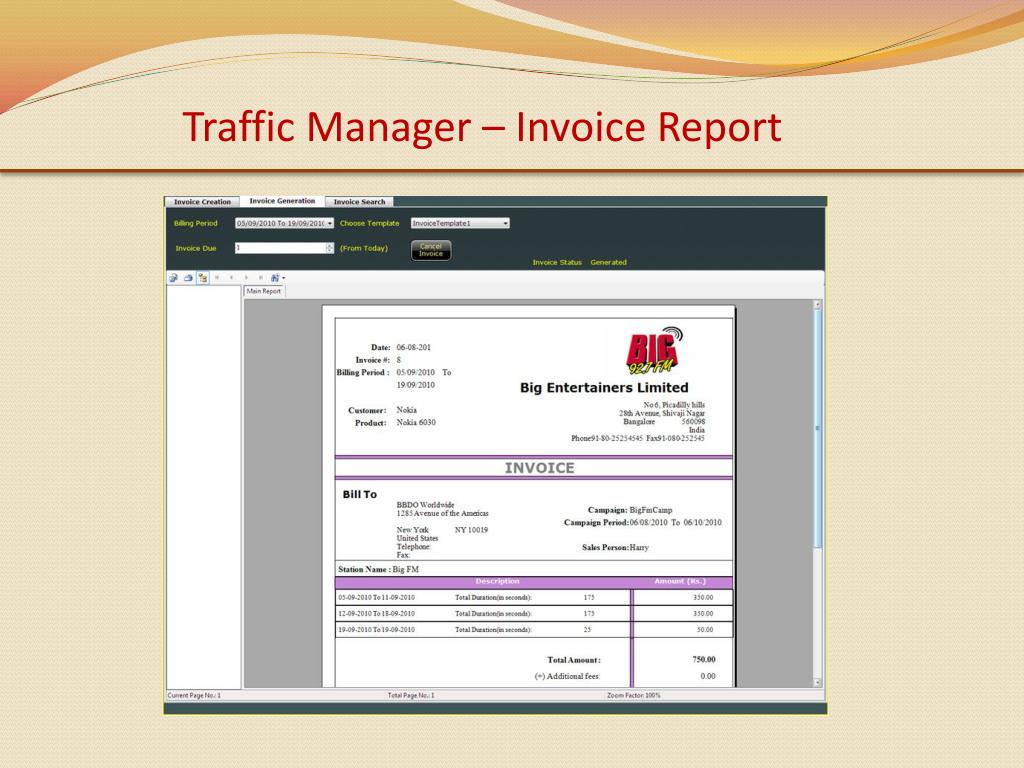
Task: Click the 'Invoice Due' form label
Action: pos(196,248)
